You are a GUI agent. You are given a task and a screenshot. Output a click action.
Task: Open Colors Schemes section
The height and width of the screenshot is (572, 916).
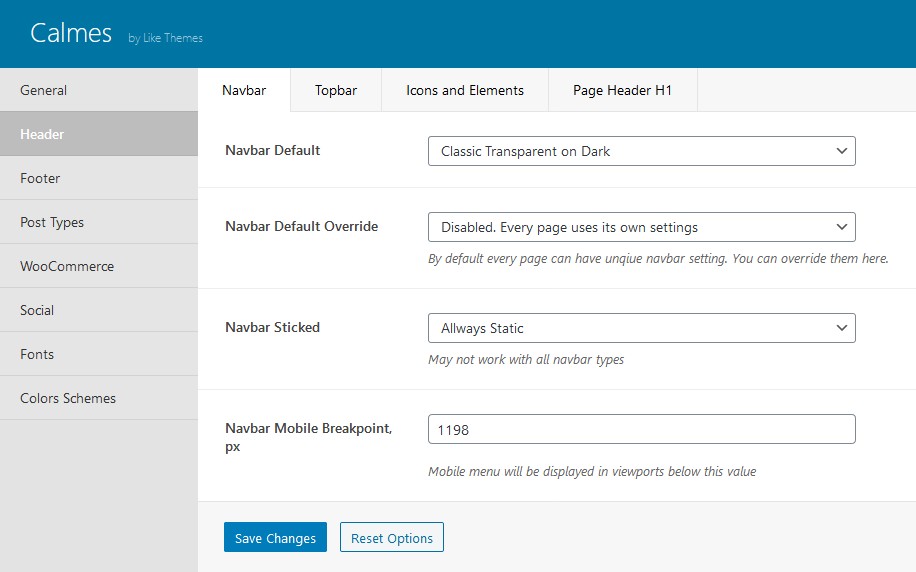click(99, 398)
